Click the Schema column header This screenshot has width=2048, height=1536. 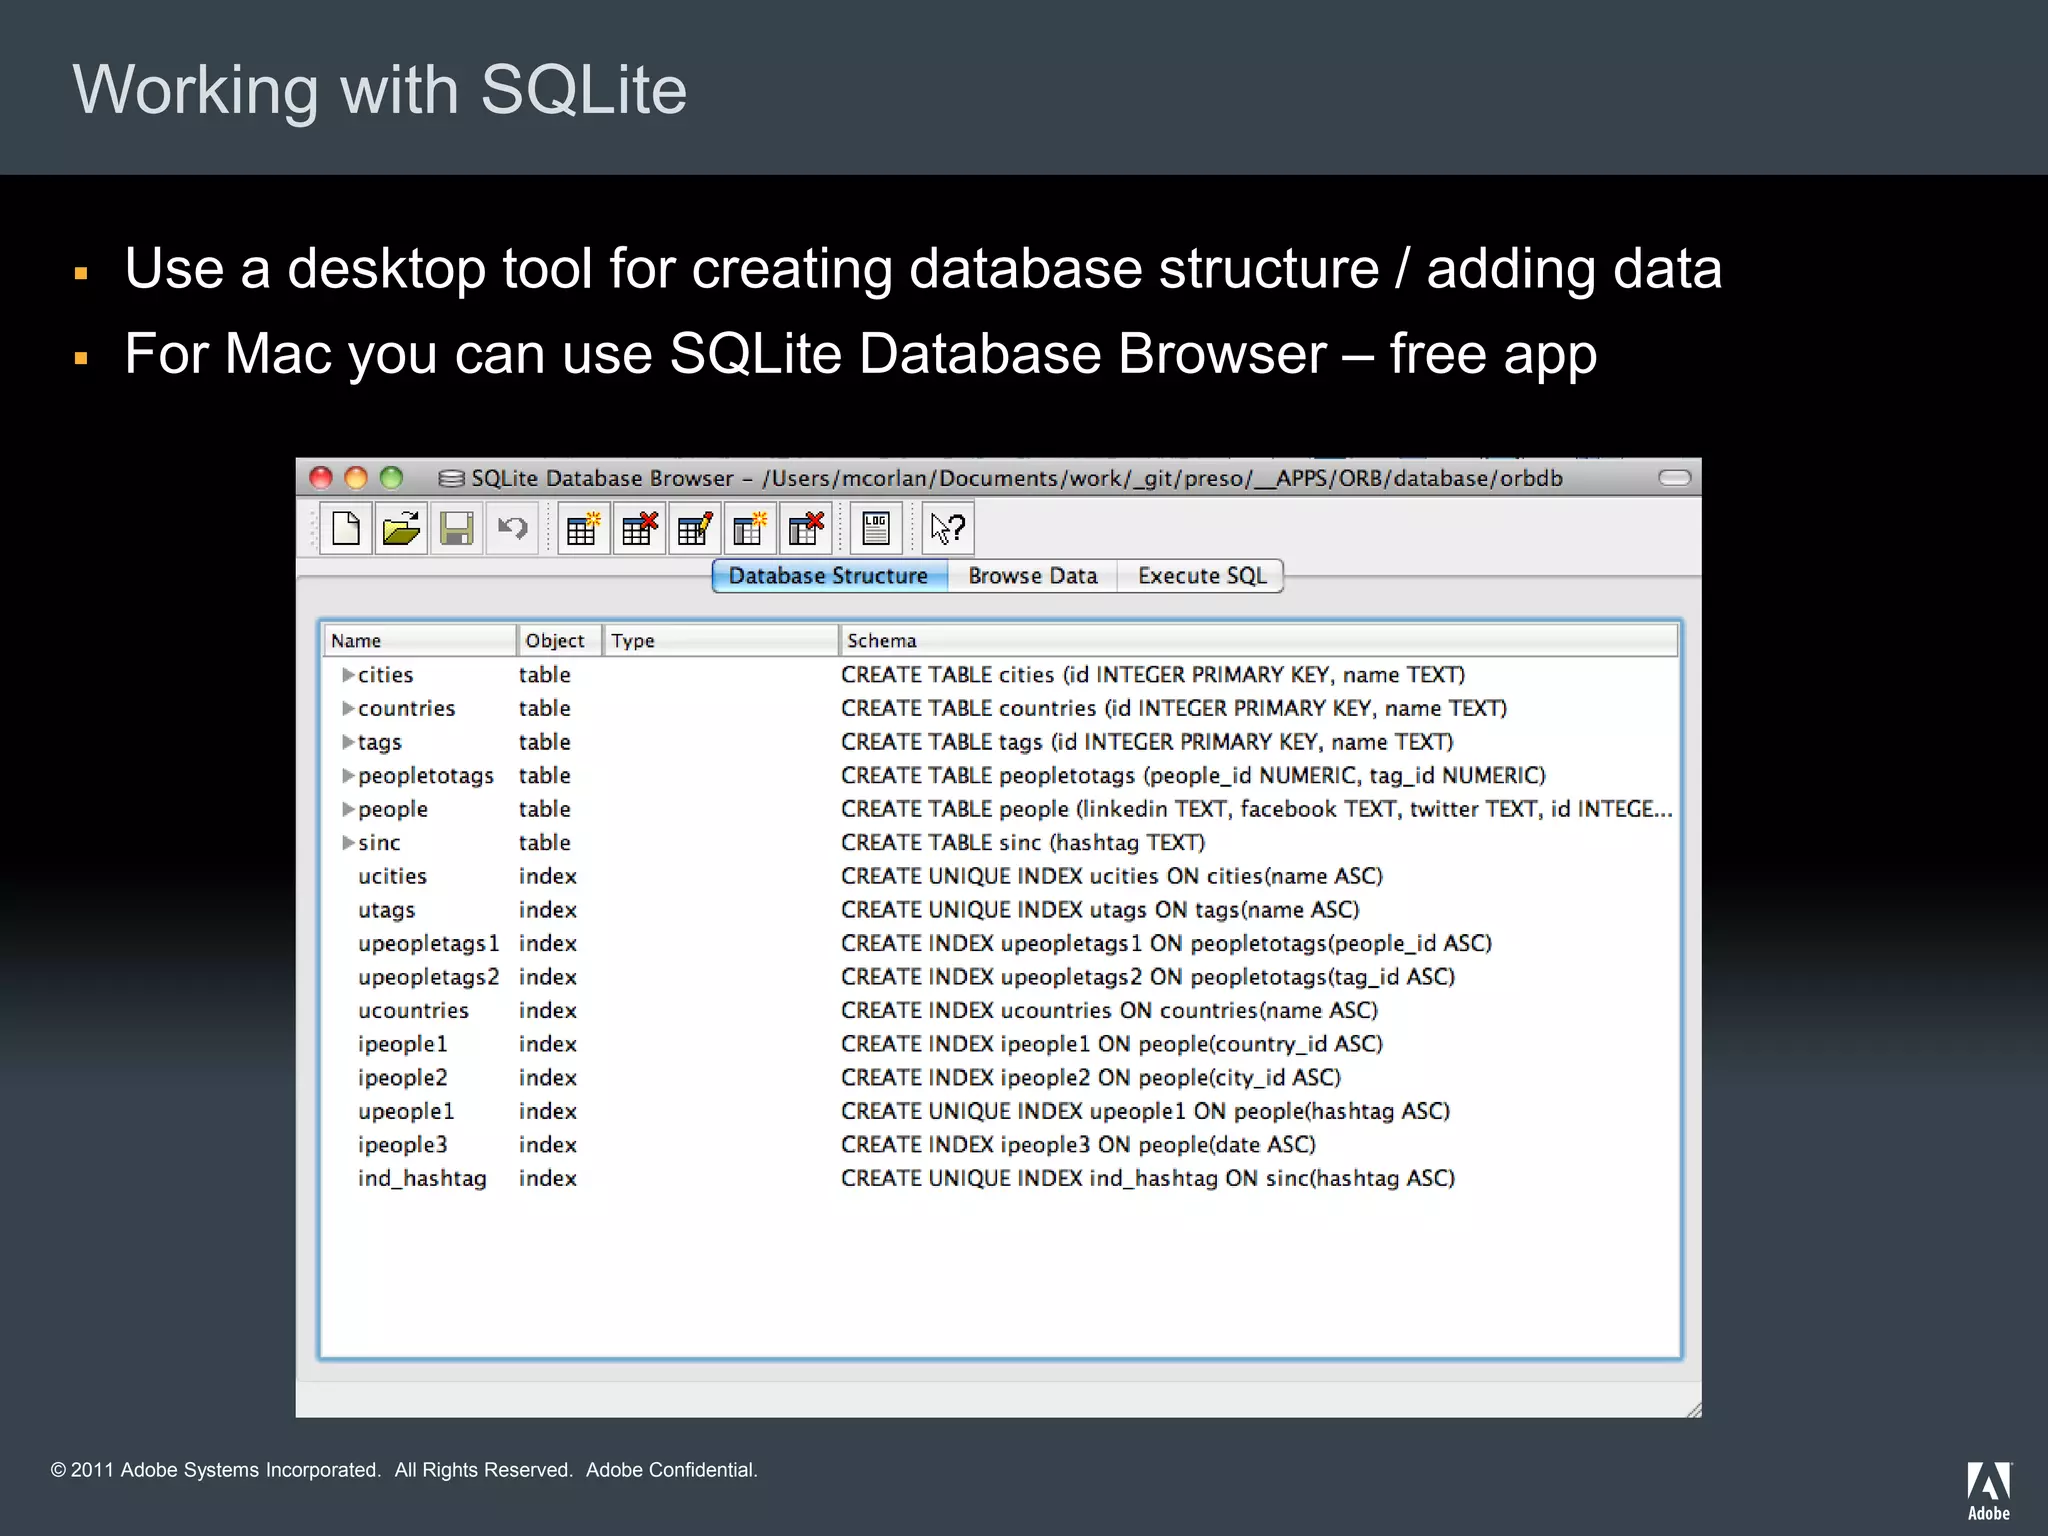point(1258,640)
